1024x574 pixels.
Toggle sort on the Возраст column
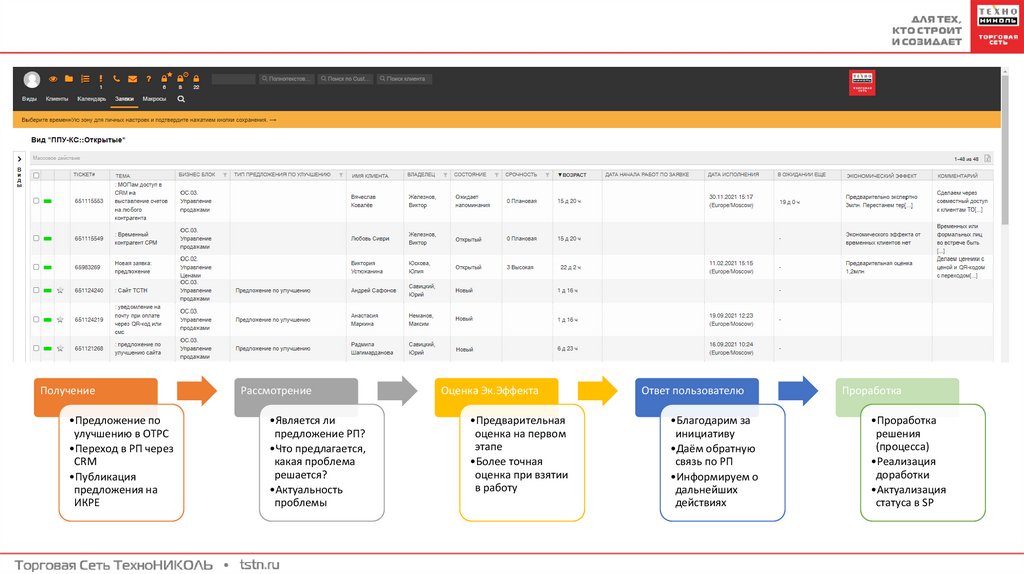point(572,175)
